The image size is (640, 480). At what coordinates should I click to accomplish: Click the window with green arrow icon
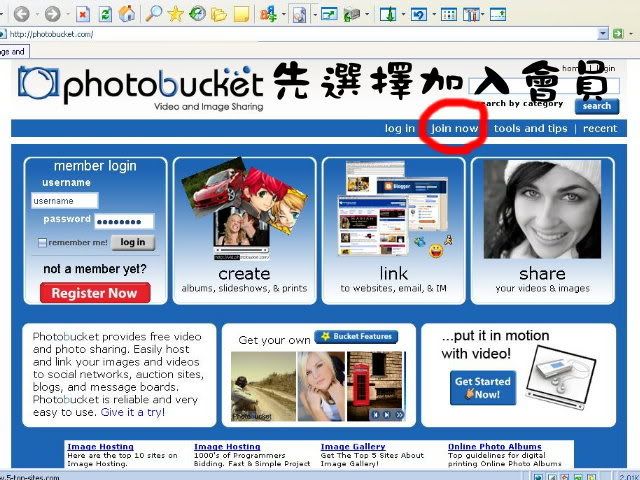pos(329,15)
